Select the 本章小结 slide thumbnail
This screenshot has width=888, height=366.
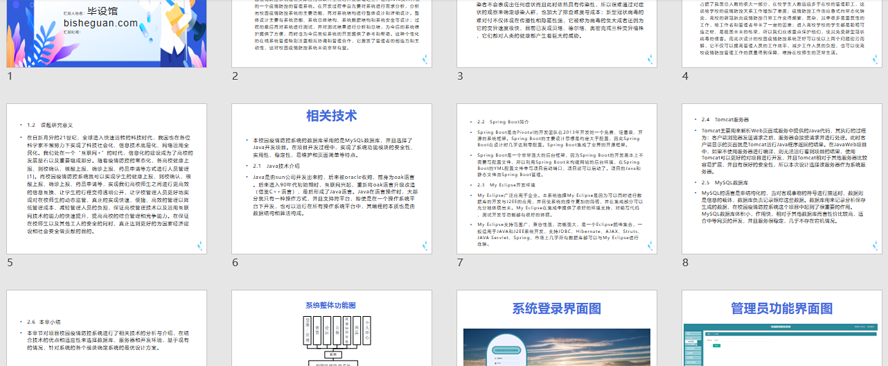pos(106,328)
